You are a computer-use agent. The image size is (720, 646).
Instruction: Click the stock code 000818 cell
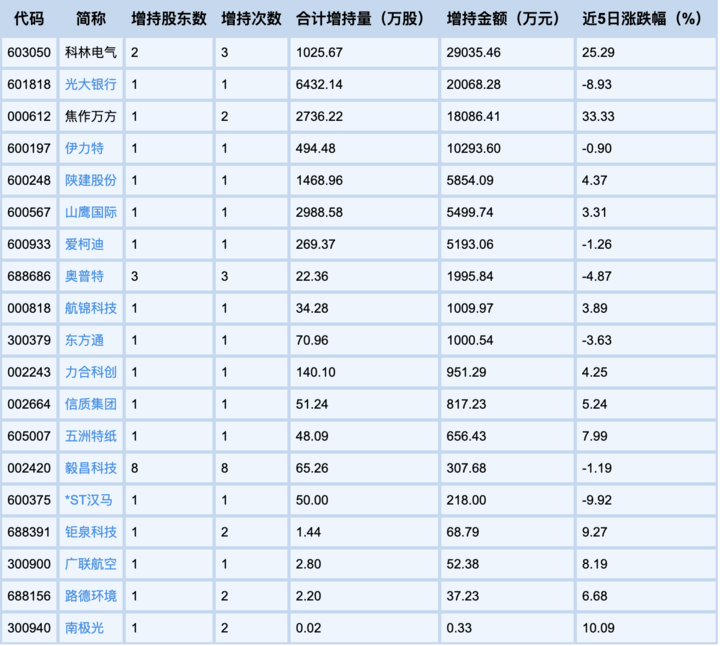29,308
